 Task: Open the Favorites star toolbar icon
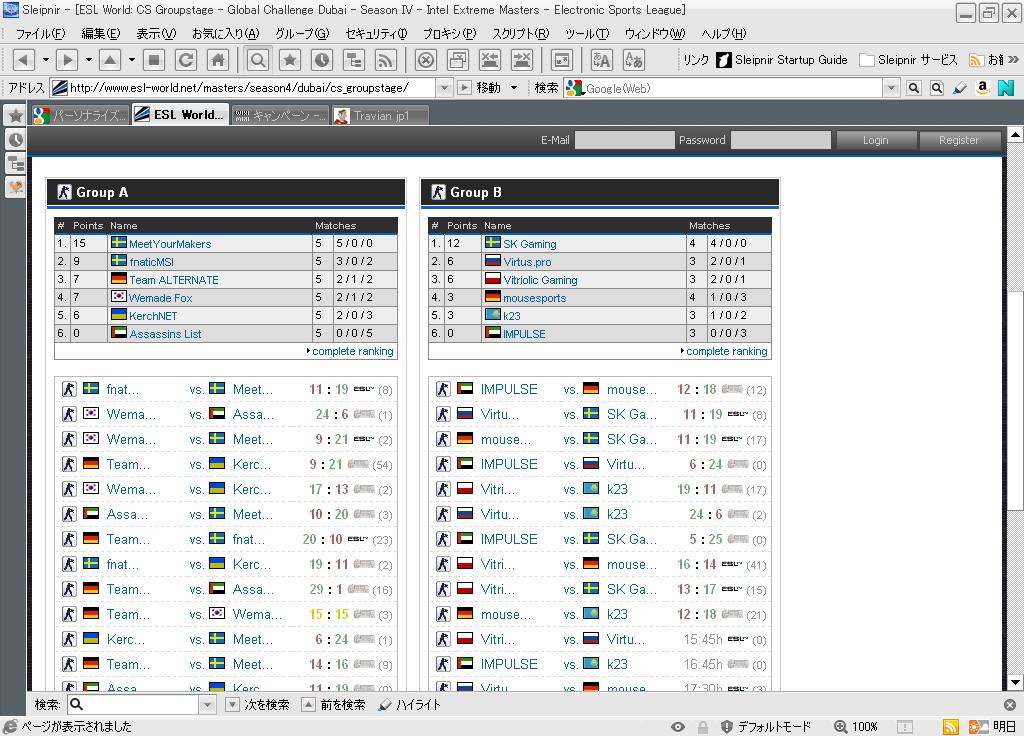[x=290, y=60]
